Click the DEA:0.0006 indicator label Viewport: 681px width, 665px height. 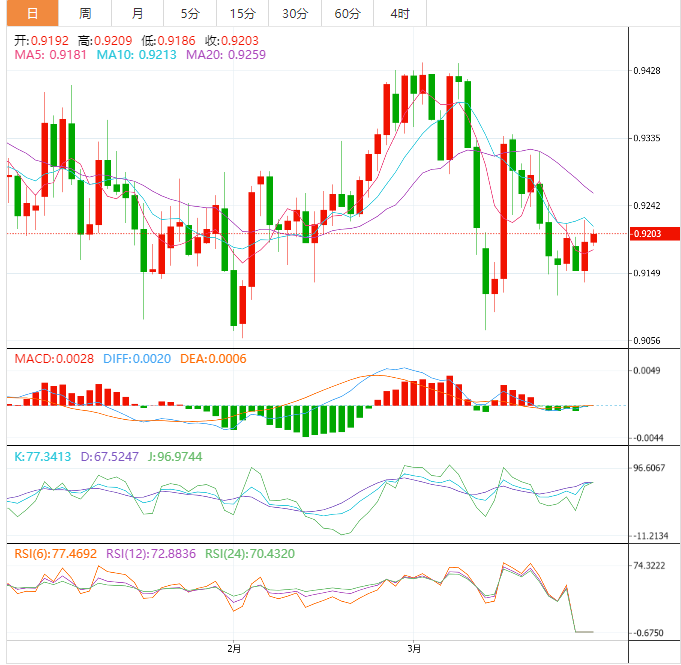213,359
